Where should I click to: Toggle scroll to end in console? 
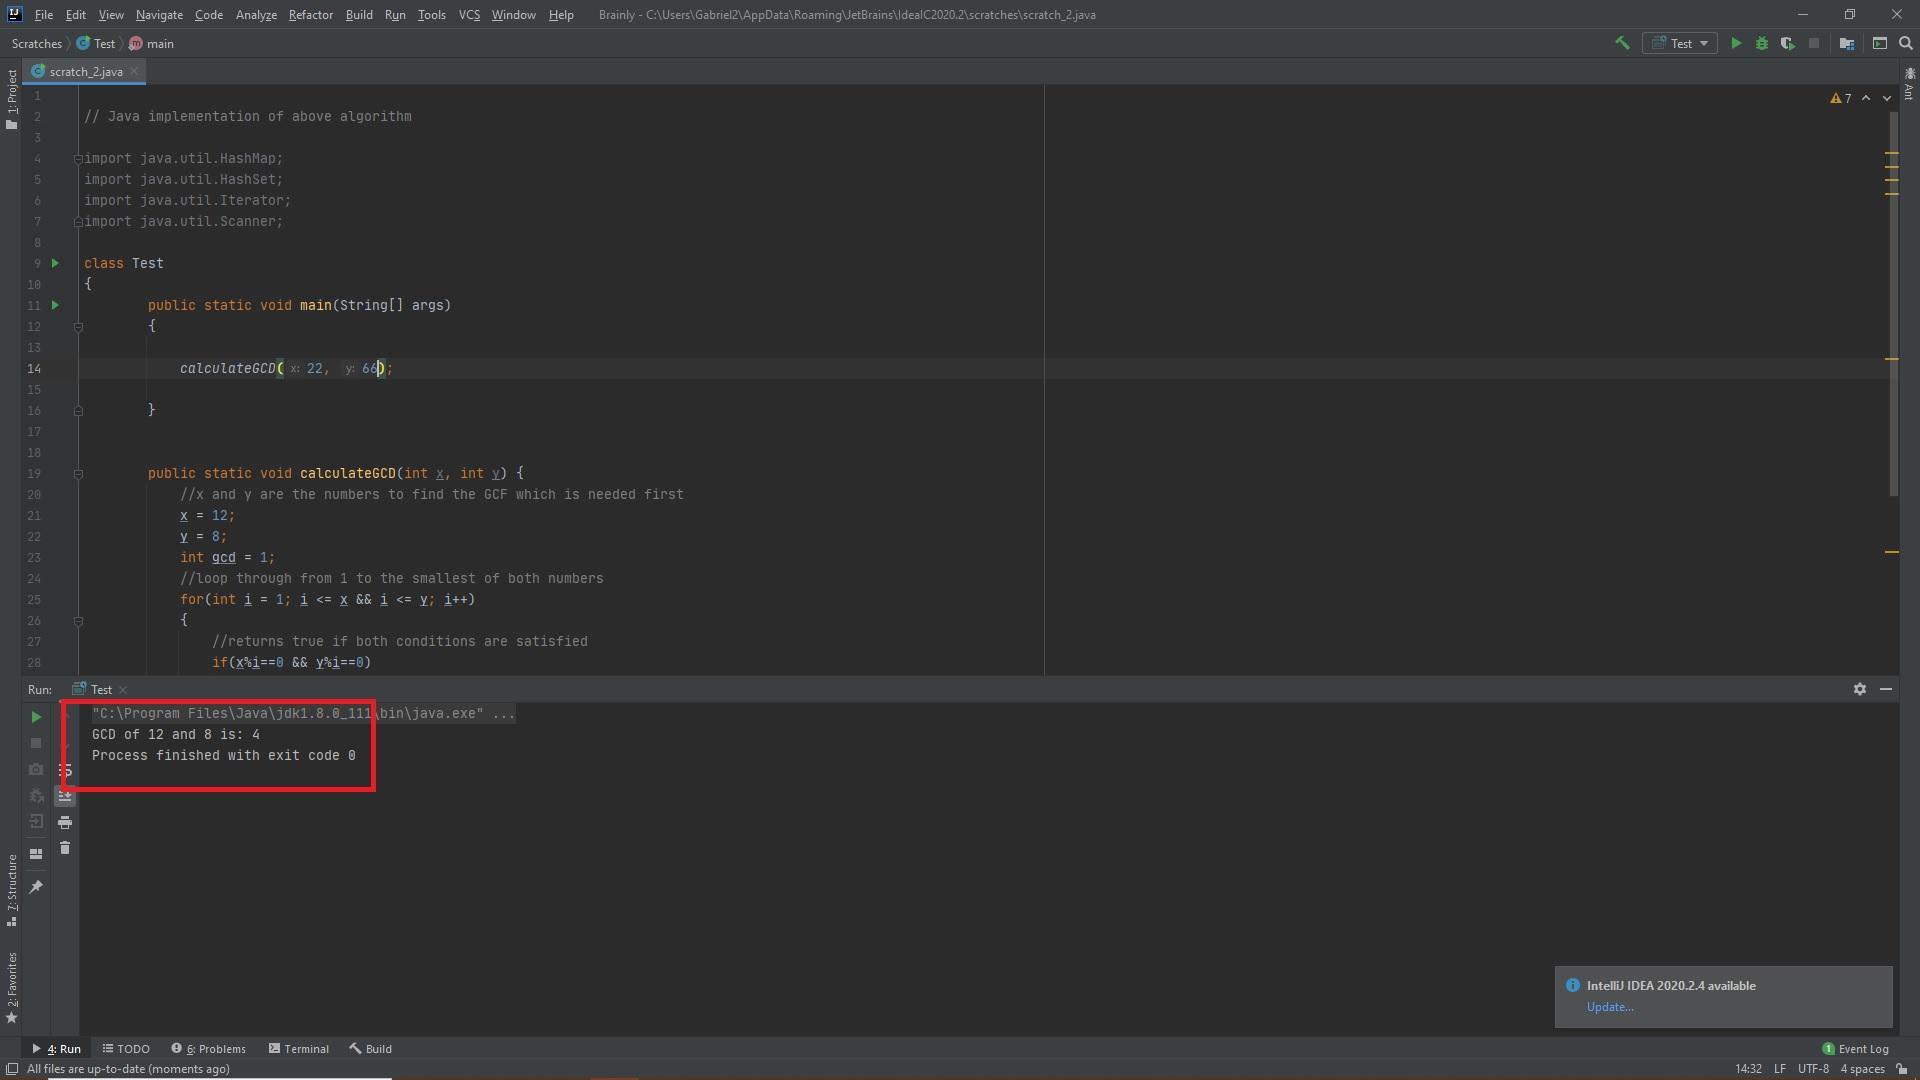point(65,796)
